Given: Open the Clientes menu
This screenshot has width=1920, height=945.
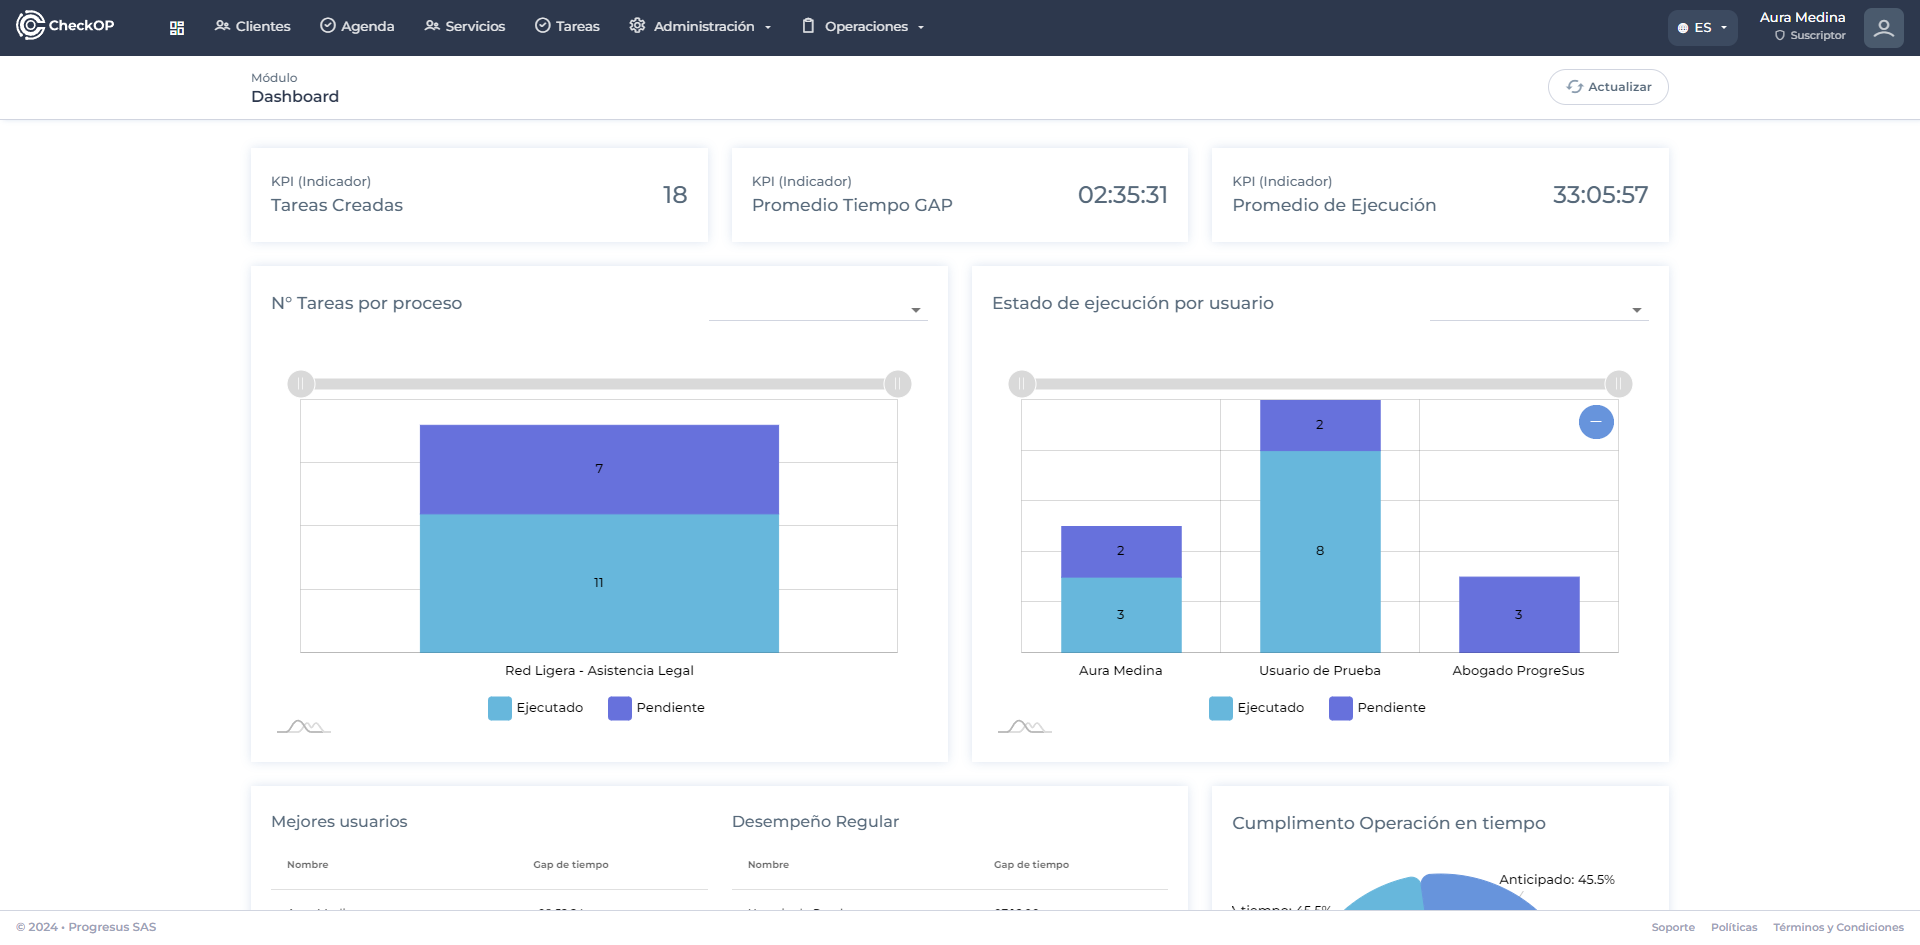Looking at the screenshot, I should point(253,26).
